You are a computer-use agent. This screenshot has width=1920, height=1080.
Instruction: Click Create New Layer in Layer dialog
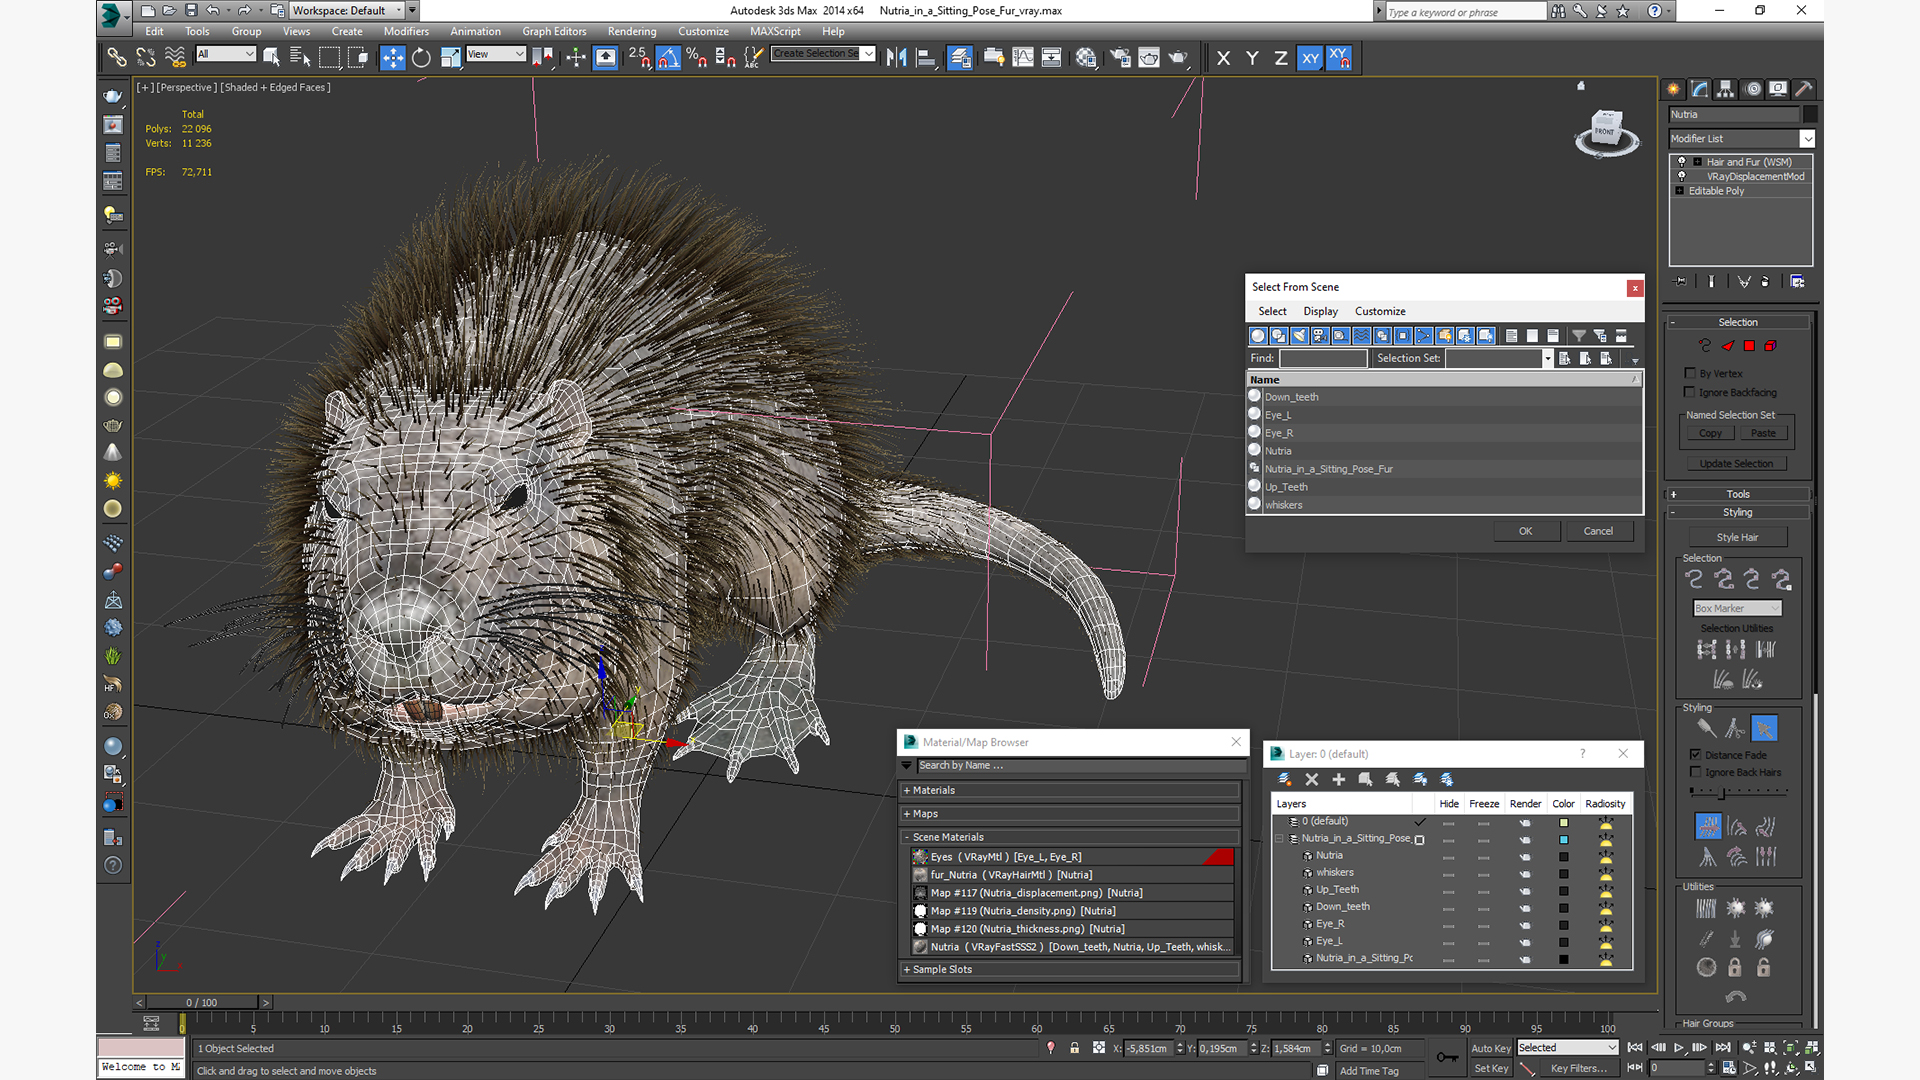pos(1285,779)
